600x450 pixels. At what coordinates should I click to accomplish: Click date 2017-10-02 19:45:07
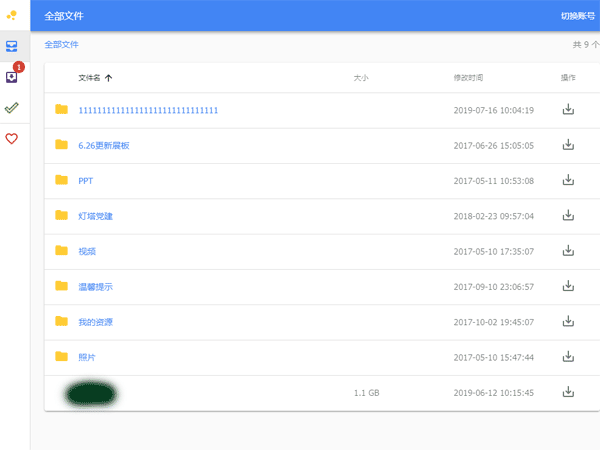coord(494,322)
